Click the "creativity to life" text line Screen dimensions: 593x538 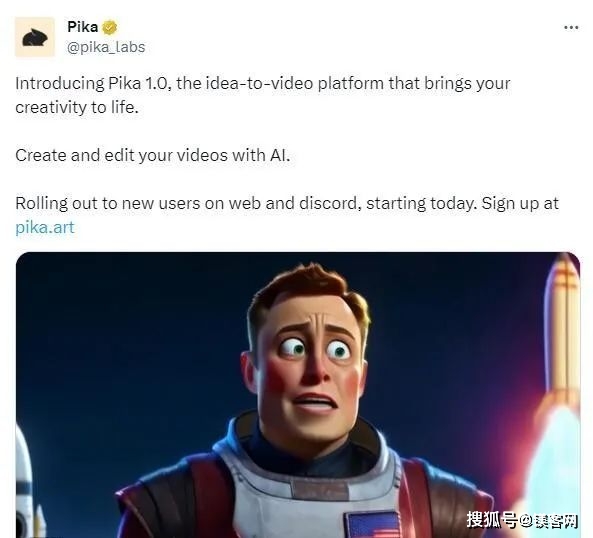point(77,107)
